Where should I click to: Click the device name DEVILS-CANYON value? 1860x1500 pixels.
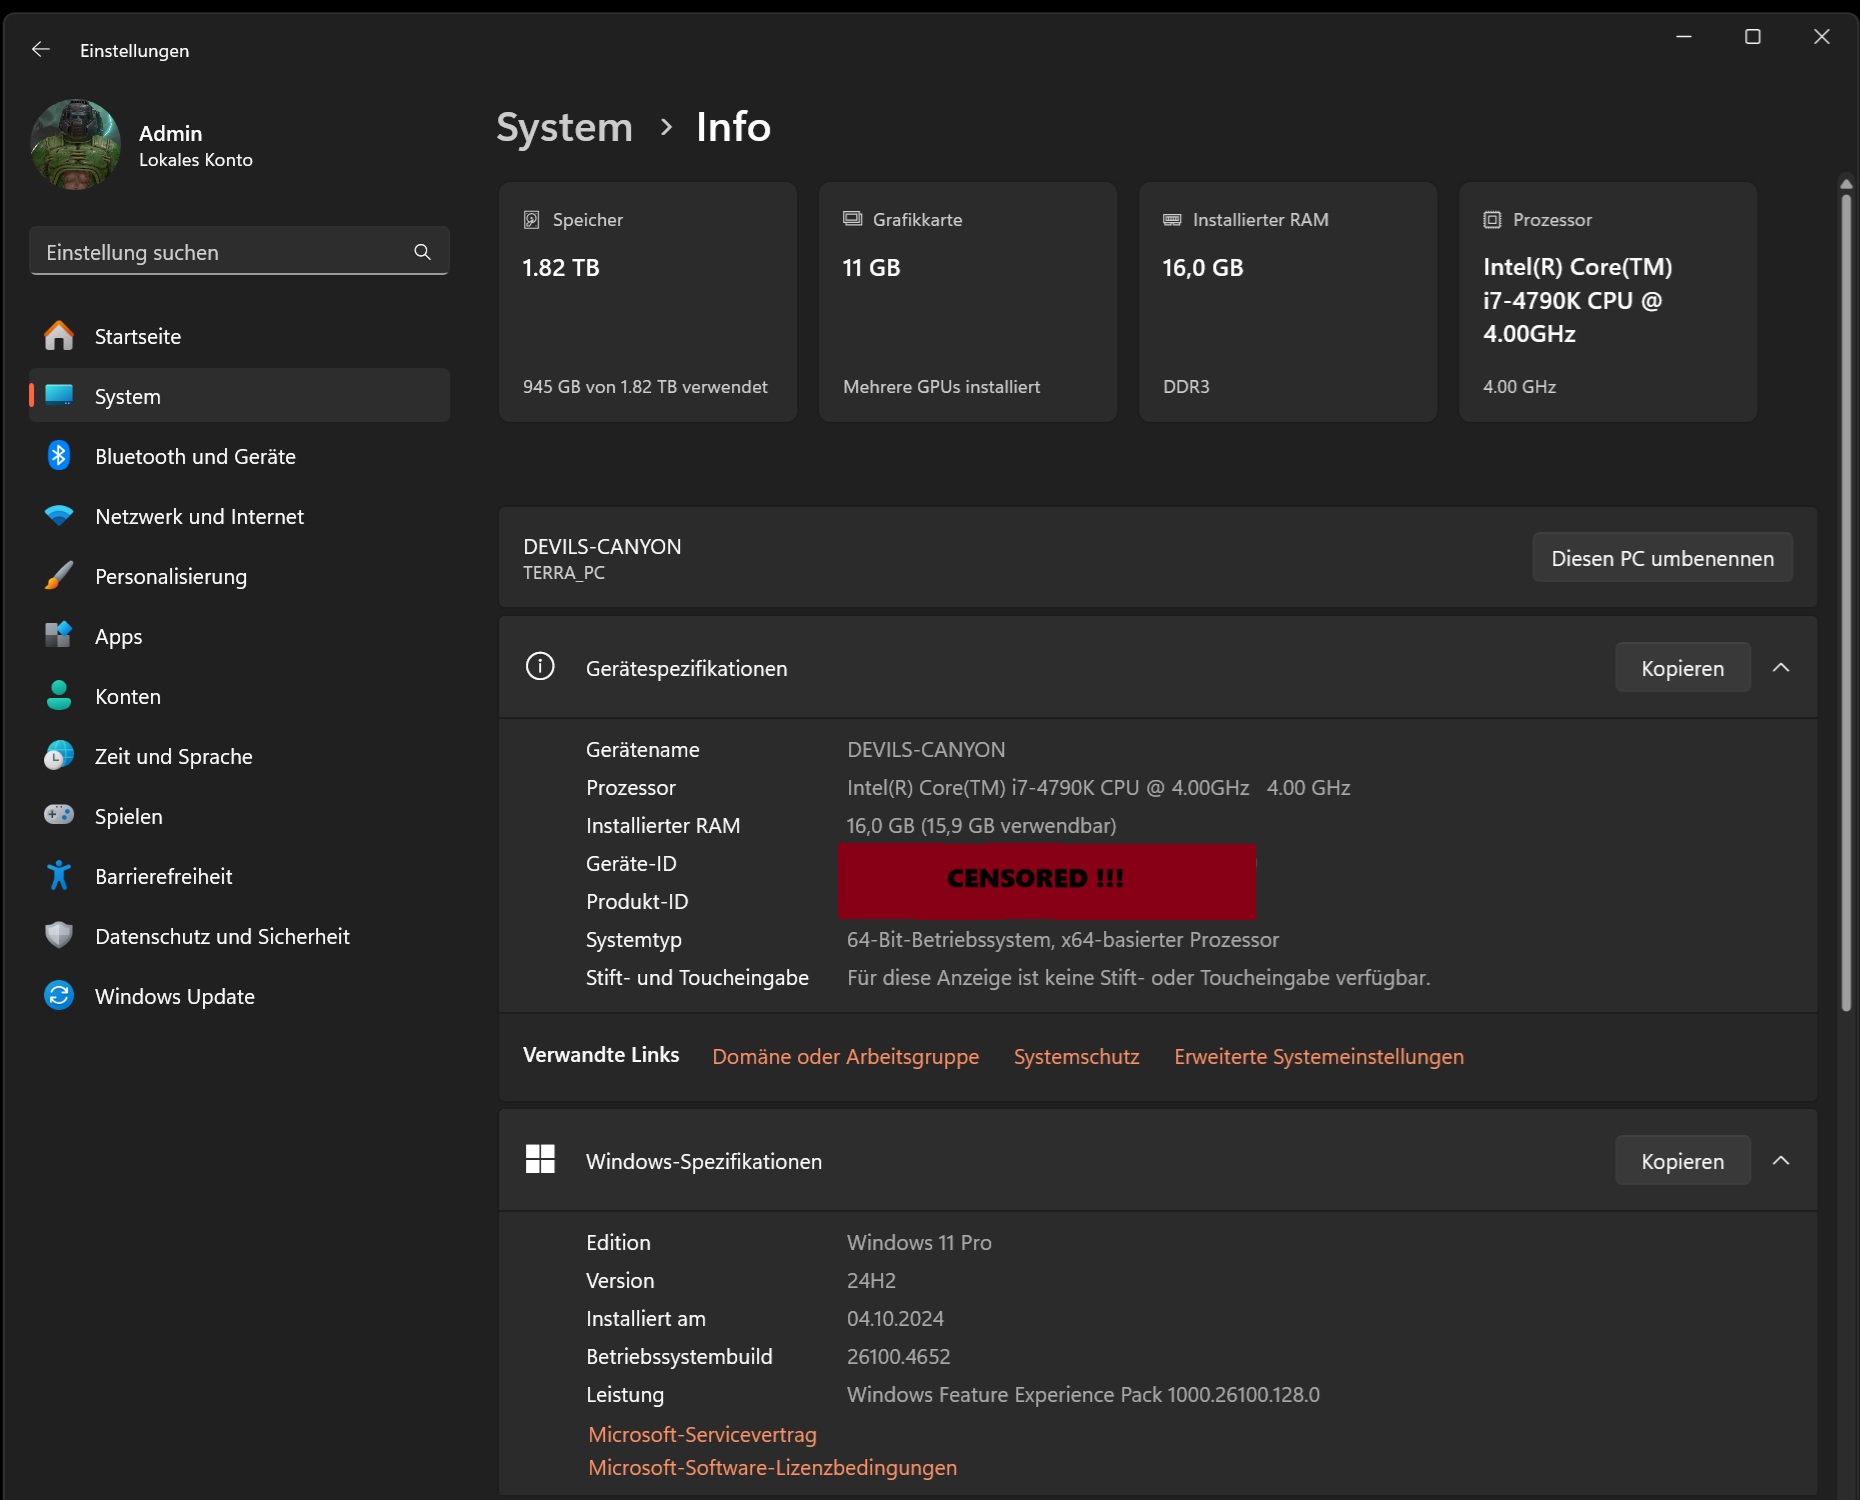click(x=926, y=750)
